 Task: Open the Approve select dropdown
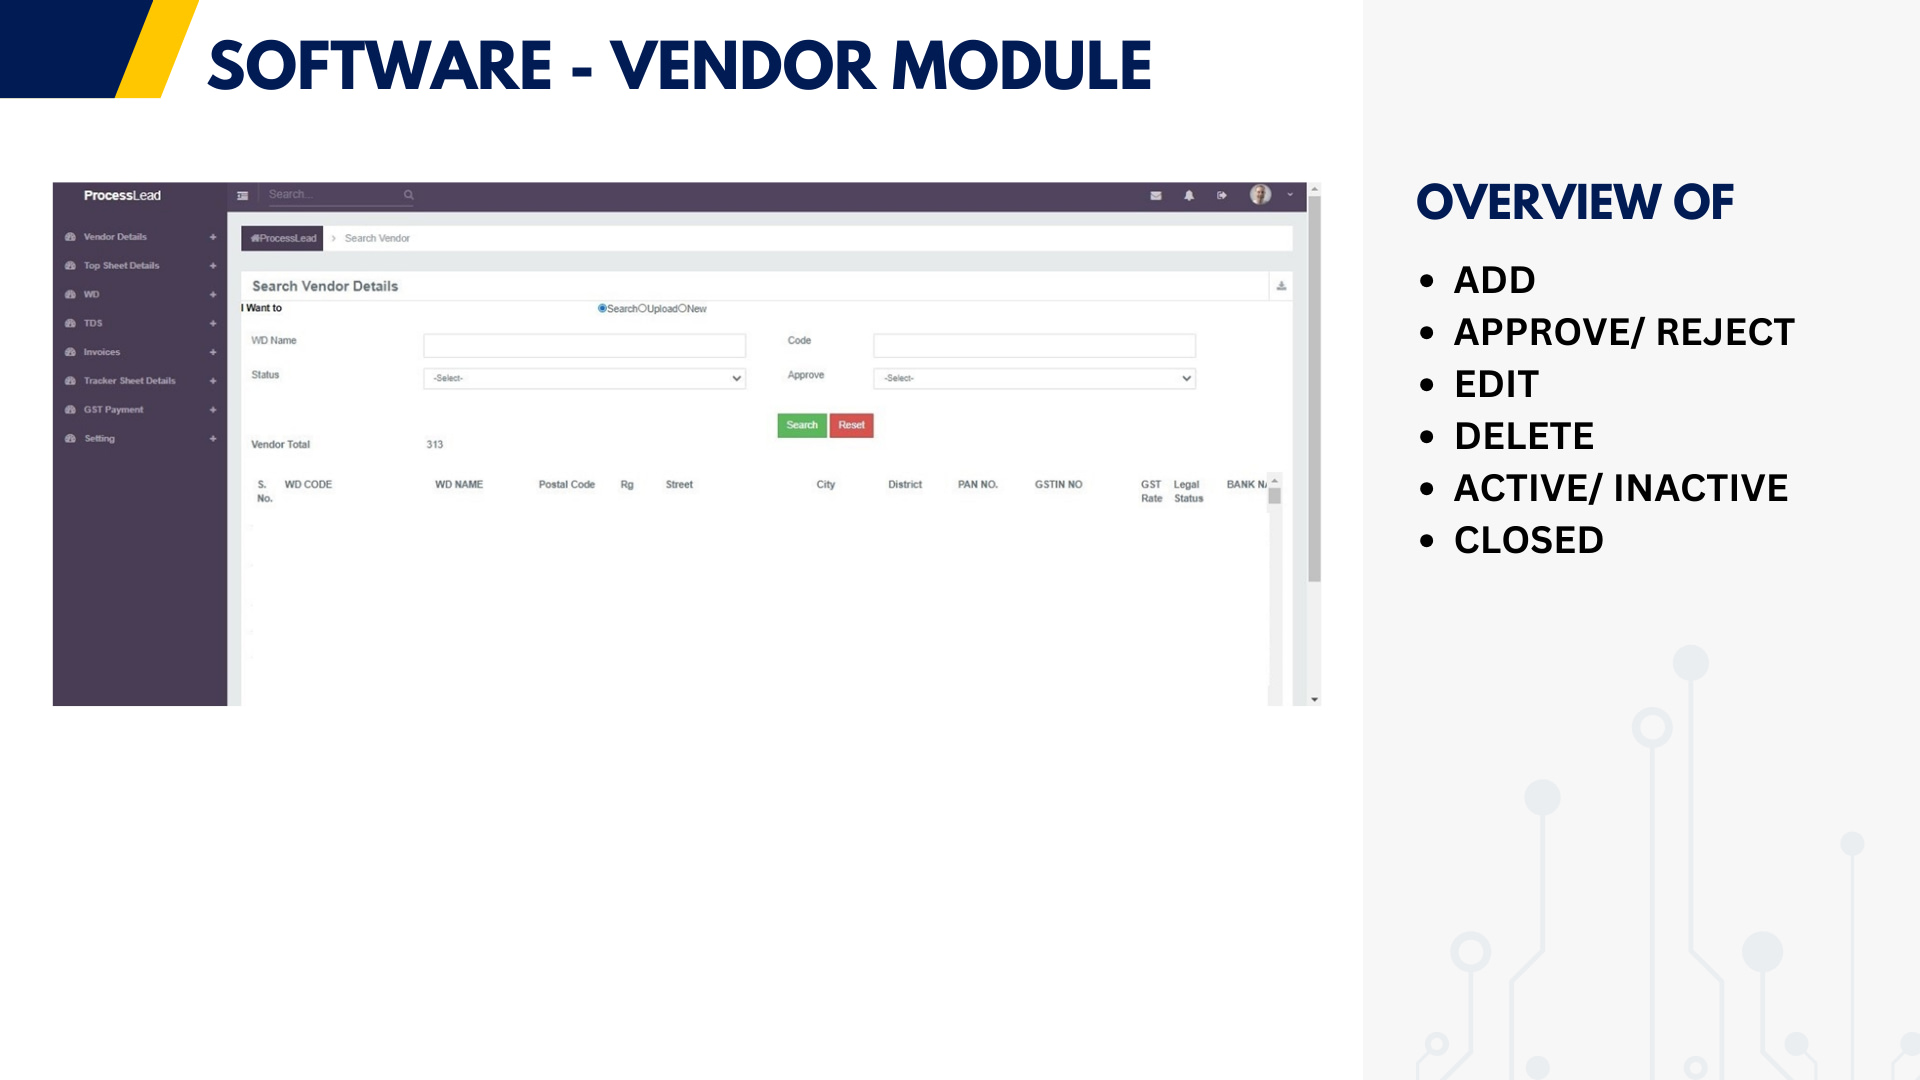tap(1034, 379)
